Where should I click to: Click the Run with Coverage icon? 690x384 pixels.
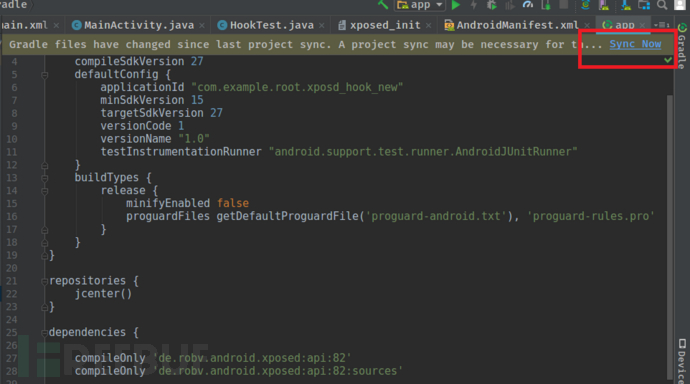tap(510, 5)
